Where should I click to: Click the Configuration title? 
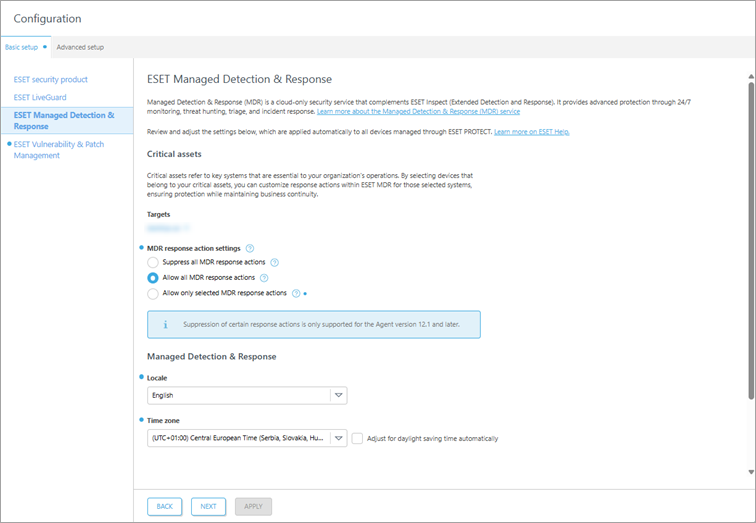pos(47,19)
